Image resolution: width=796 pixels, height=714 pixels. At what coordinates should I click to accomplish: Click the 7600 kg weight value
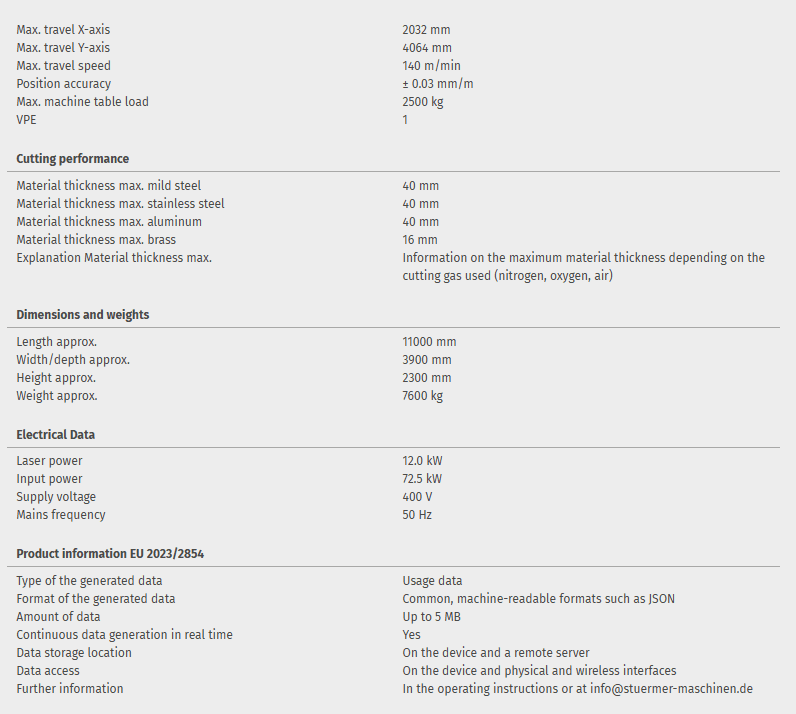[423, 396]
